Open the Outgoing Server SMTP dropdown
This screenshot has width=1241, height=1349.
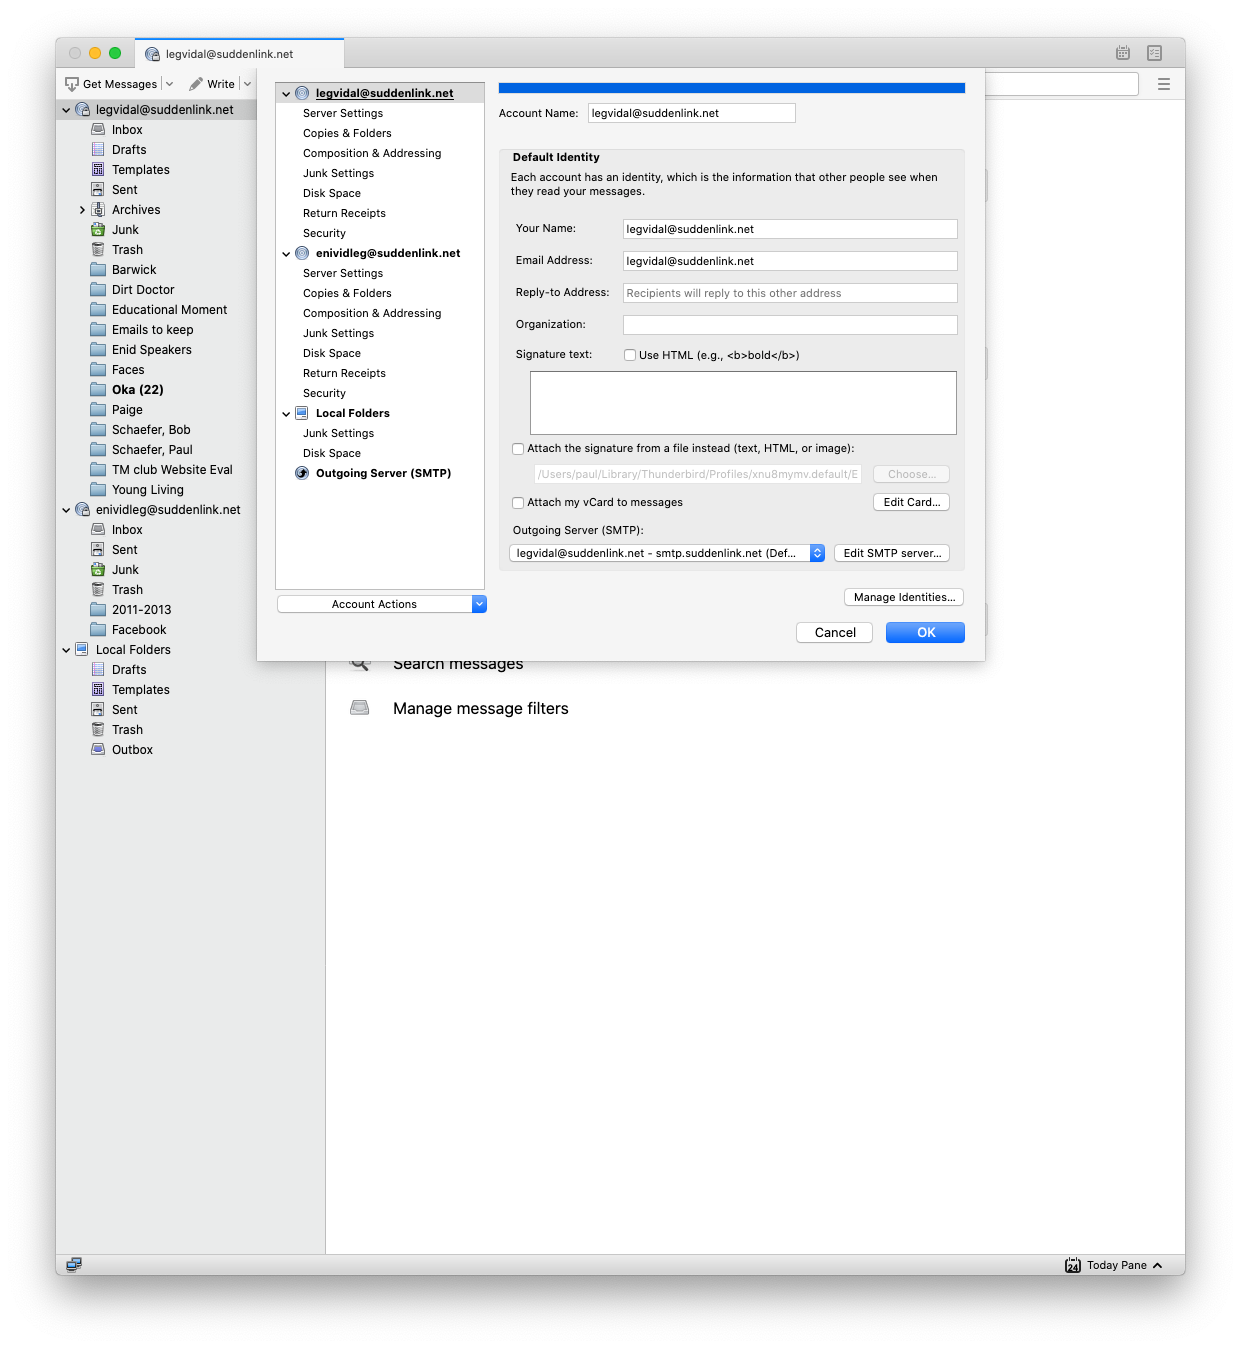[x=667, y=553]
